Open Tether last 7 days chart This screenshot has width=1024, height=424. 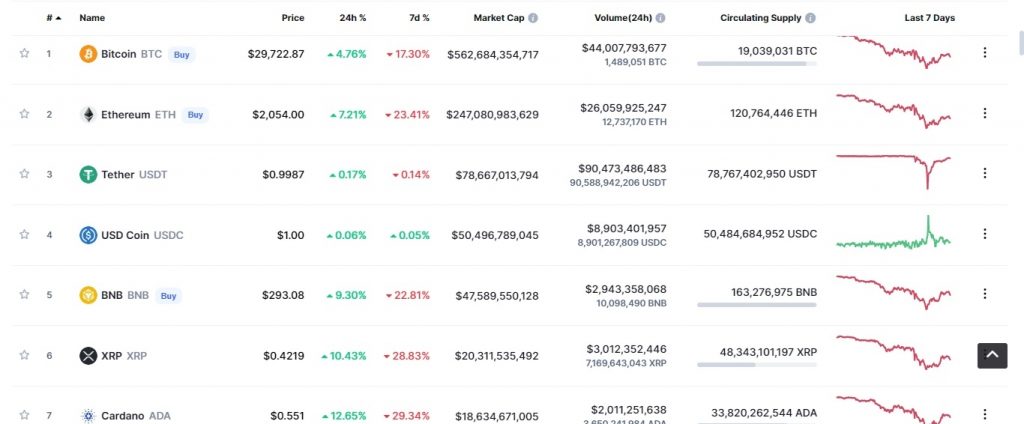click(x=893, y=172)
